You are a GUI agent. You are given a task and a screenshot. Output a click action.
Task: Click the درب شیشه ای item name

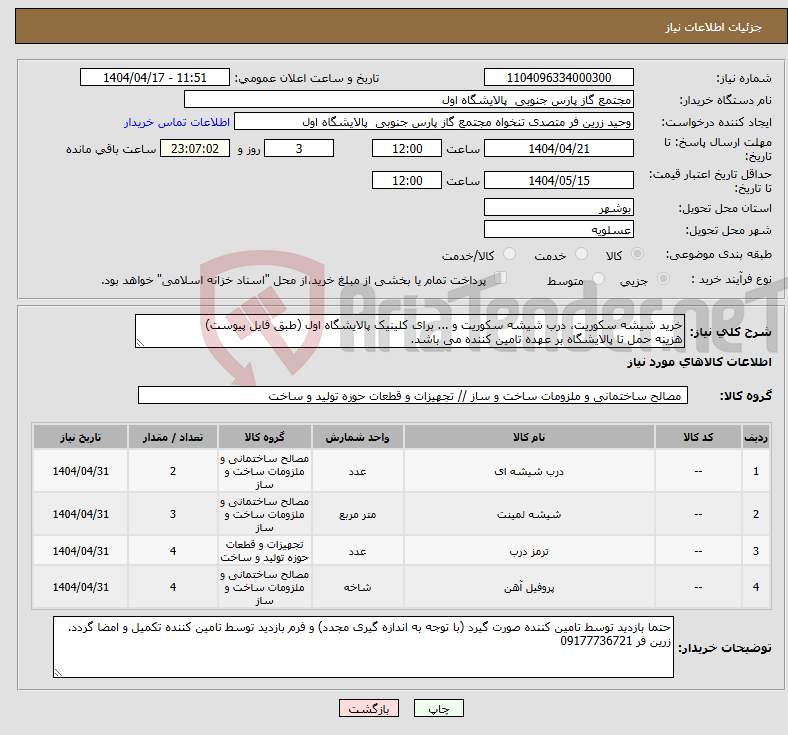529,471
